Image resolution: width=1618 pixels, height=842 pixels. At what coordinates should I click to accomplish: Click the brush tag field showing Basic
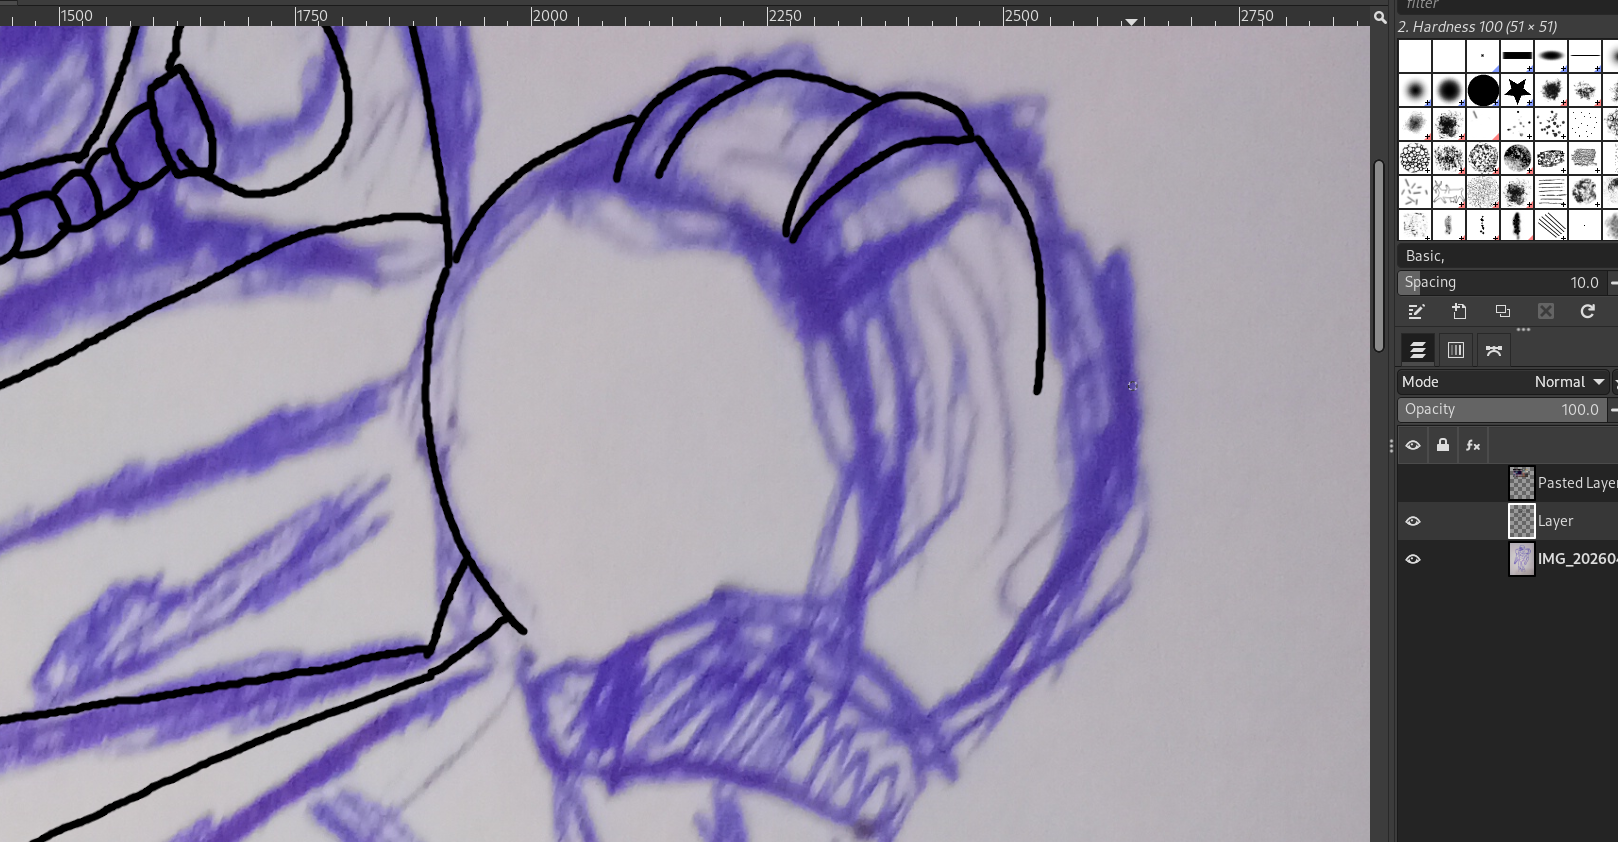point(1507,256)
